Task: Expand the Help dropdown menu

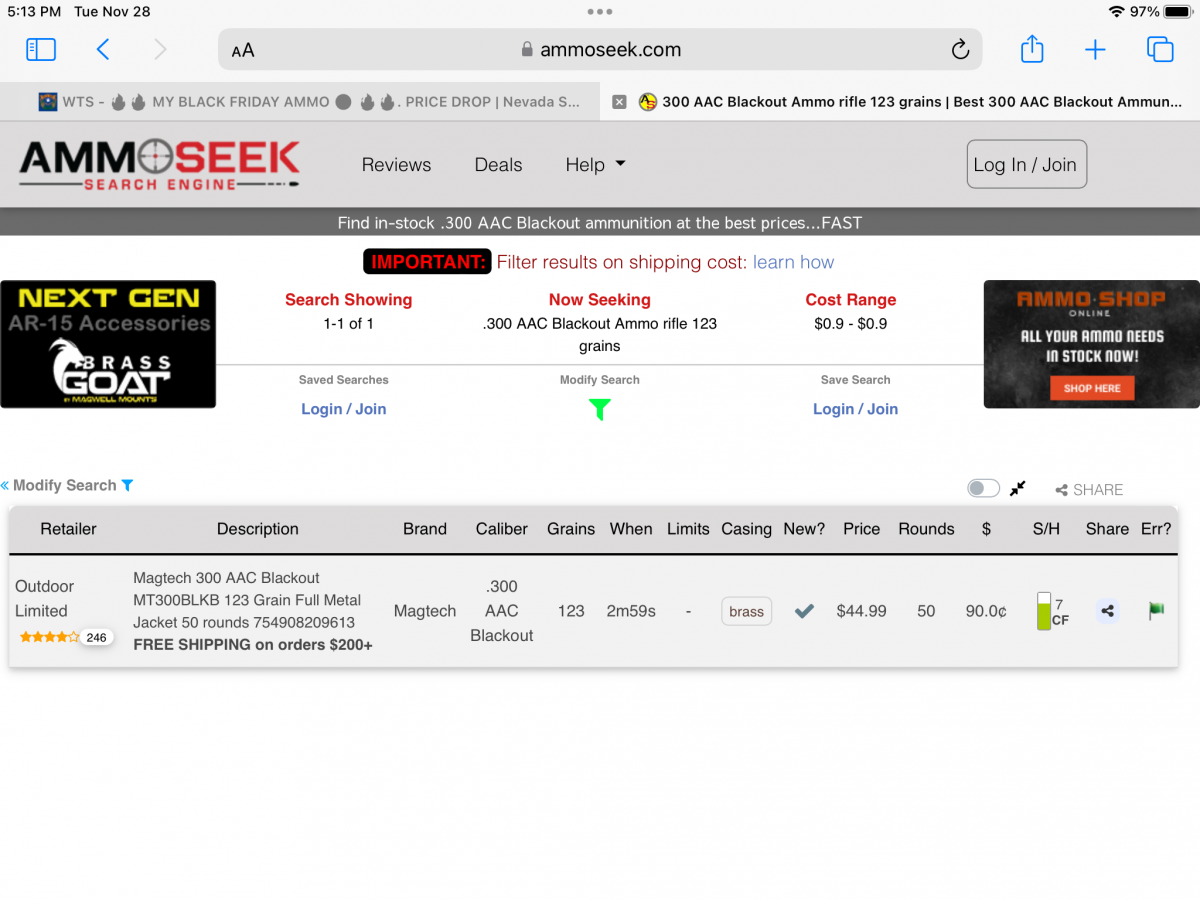Action: tap(595, 165)
